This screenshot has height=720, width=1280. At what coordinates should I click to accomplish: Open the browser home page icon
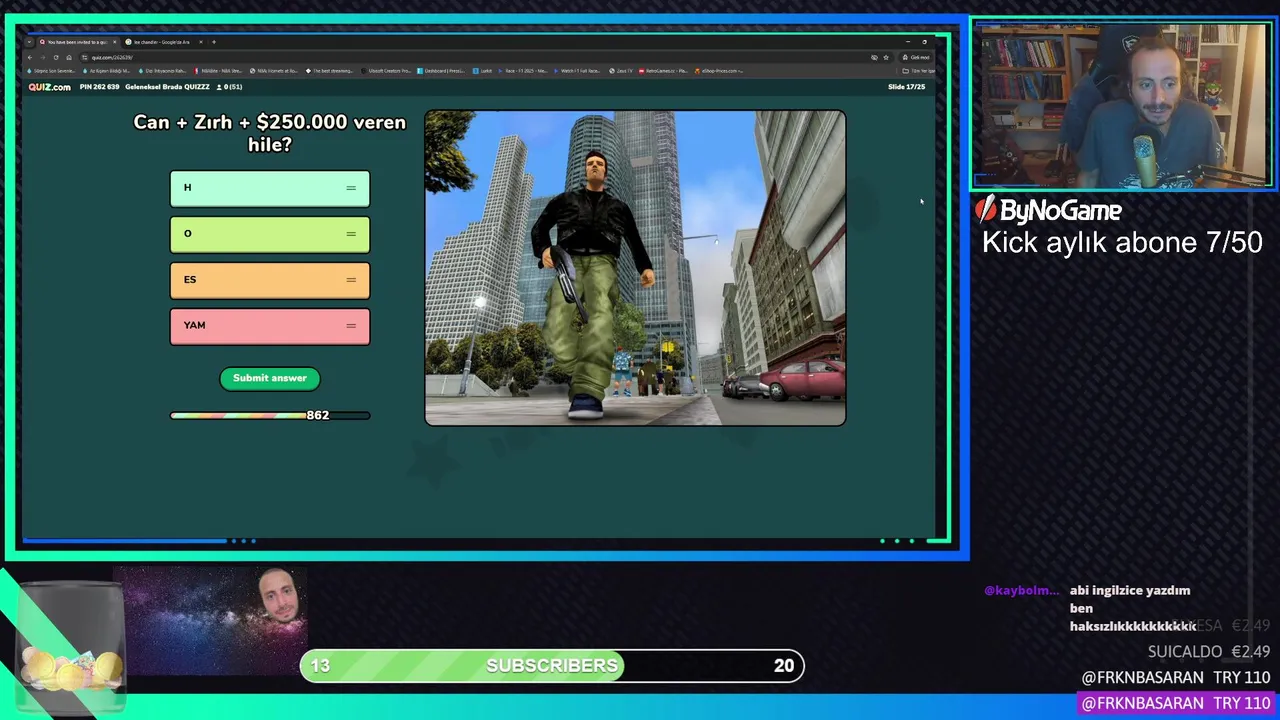click(69, 57)
